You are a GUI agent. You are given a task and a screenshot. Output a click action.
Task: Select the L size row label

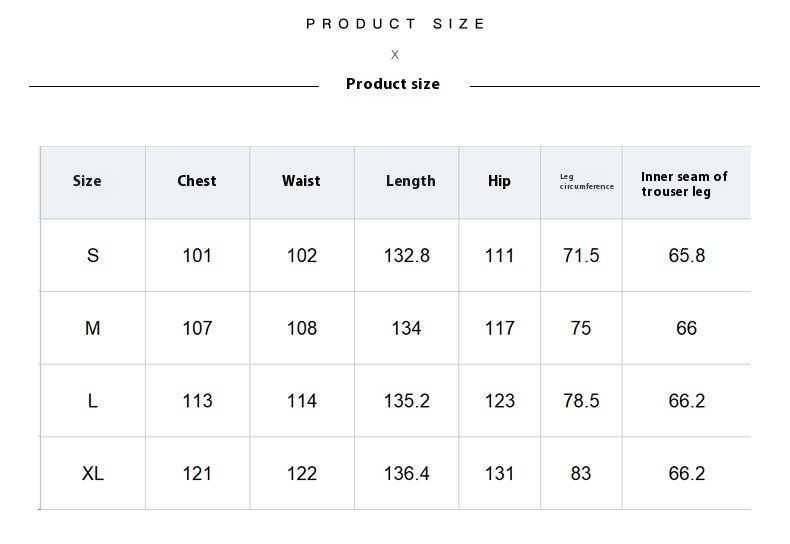click(x=93, y=401)
